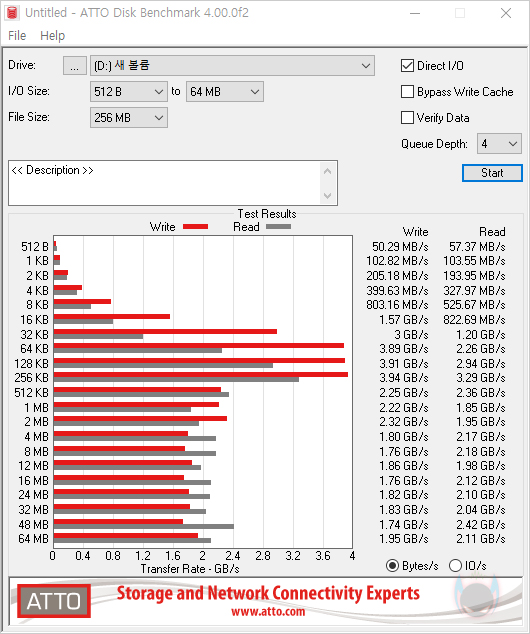Click the 3.29 GB/s read value
Screen dimensions: 530x634
[481, 378]
